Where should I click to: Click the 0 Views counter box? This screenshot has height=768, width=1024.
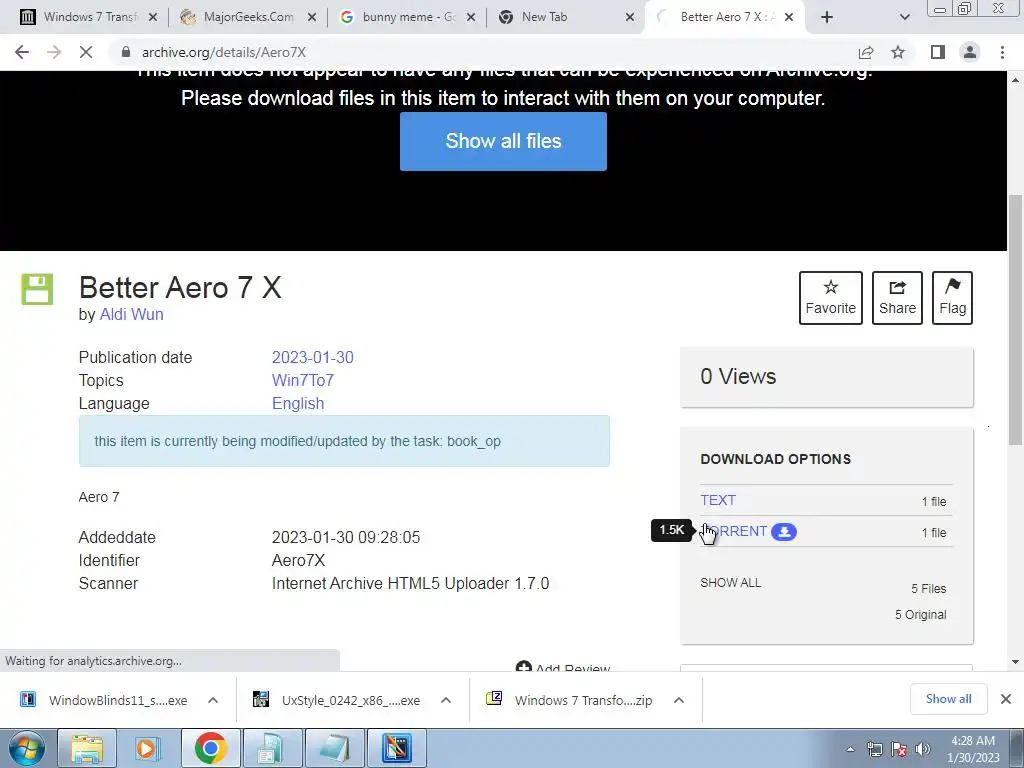(827, 377)
